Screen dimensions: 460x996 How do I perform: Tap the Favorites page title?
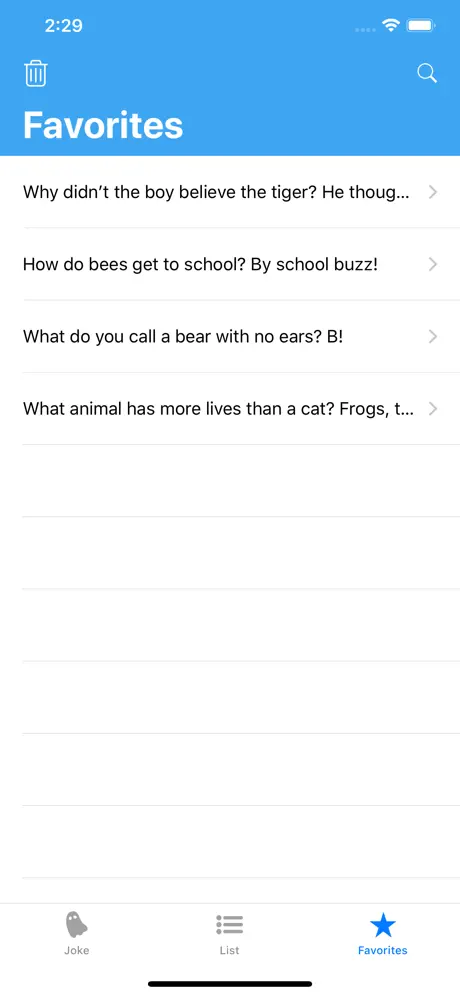103,125
